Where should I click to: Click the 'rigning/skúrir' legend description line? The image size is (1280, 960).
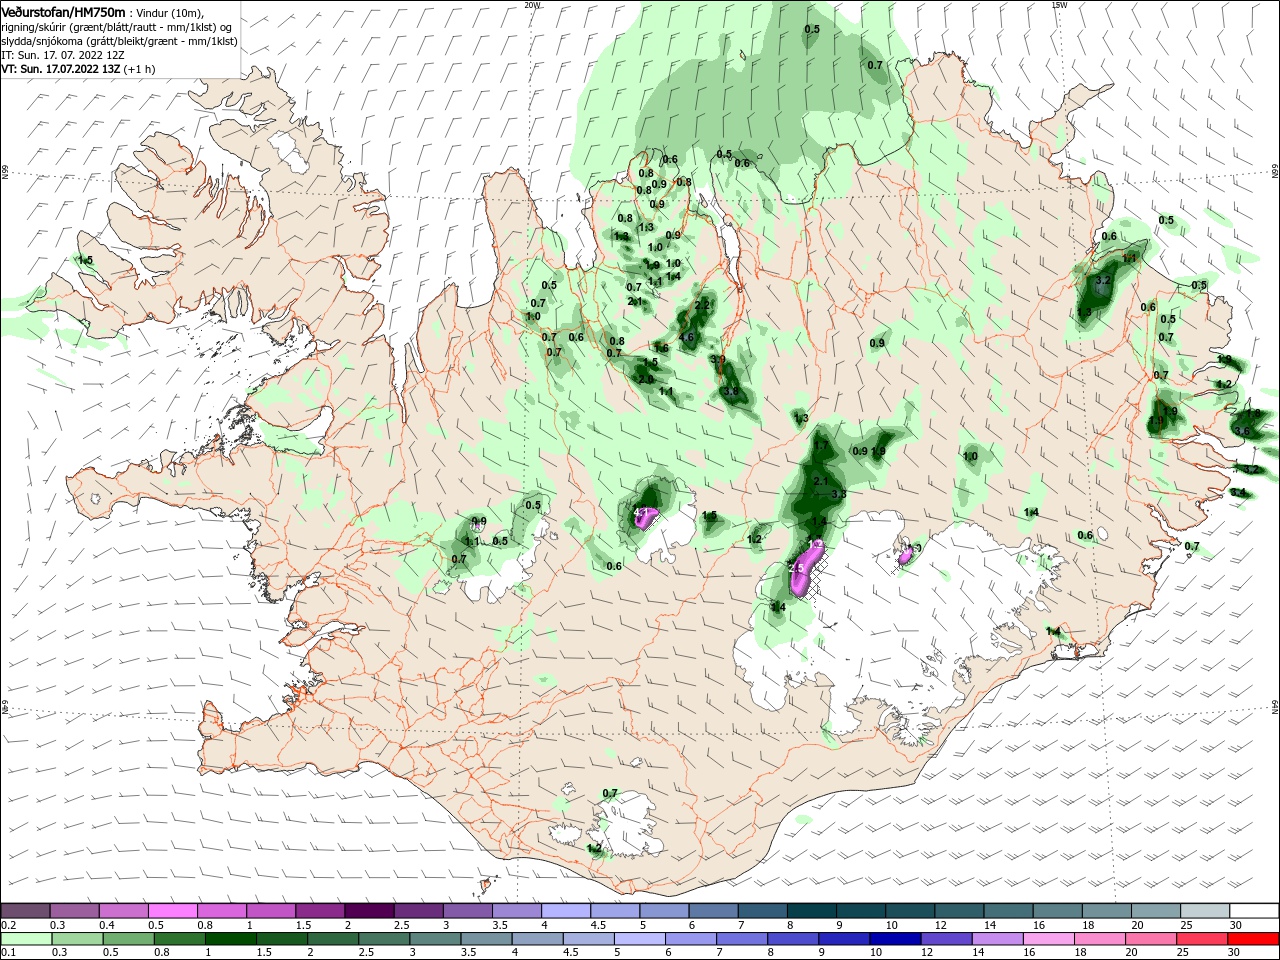click(x=116, y=27)
